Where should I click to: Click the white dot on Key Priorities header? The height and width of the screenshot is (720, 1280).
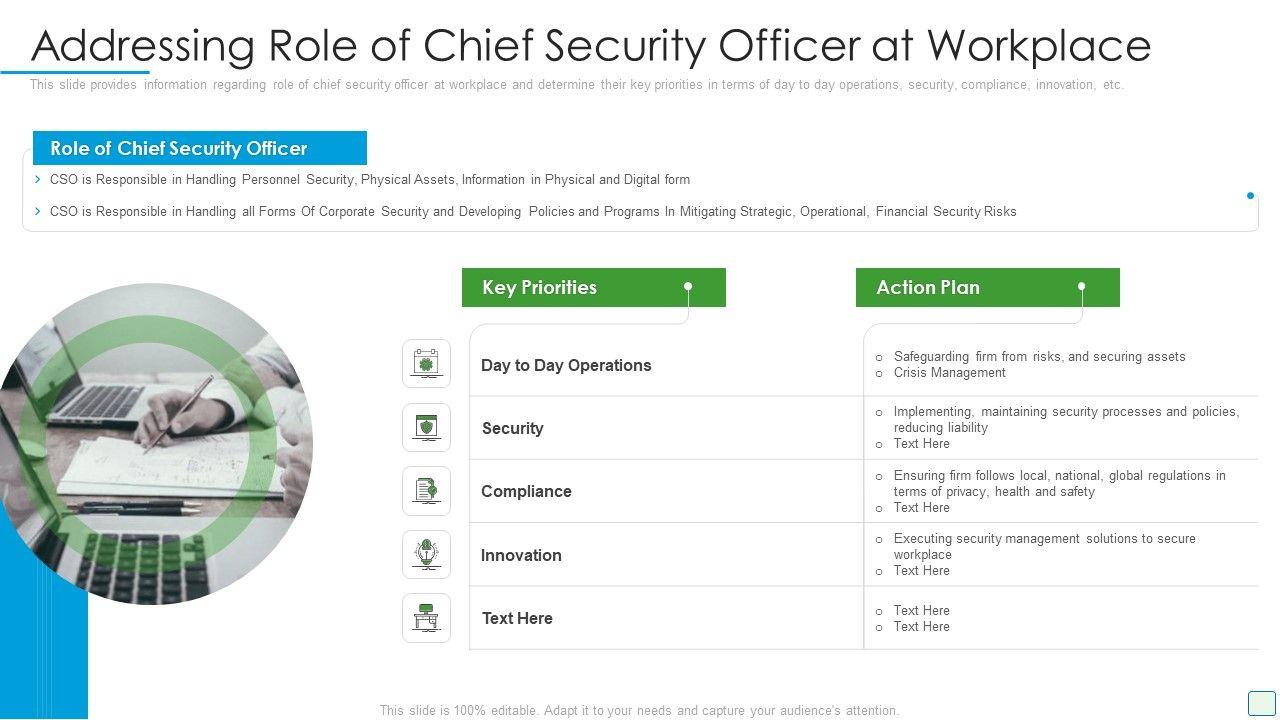[688, 287]
